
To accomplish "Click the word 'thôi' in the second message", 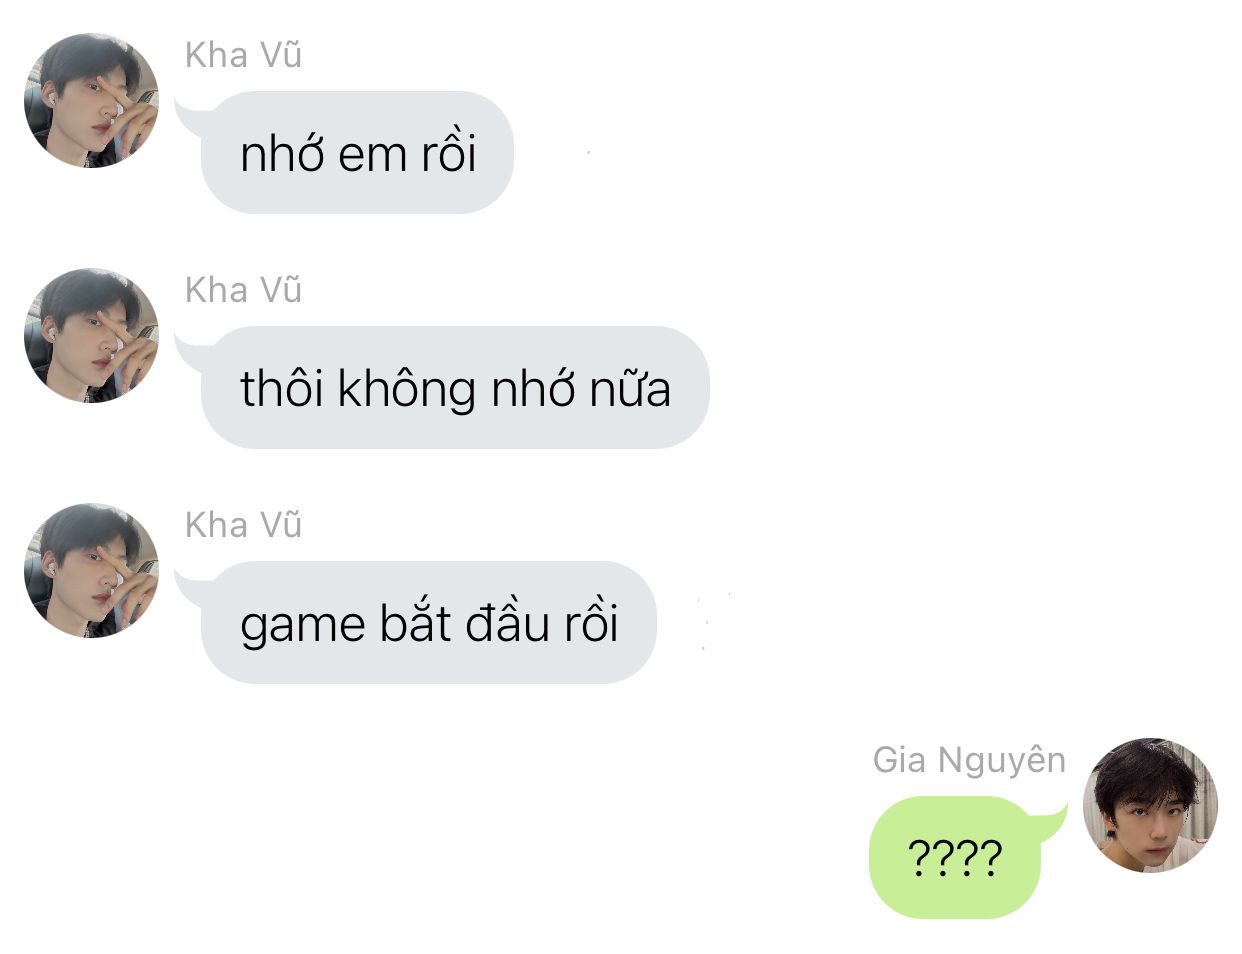I will [282, 388].
